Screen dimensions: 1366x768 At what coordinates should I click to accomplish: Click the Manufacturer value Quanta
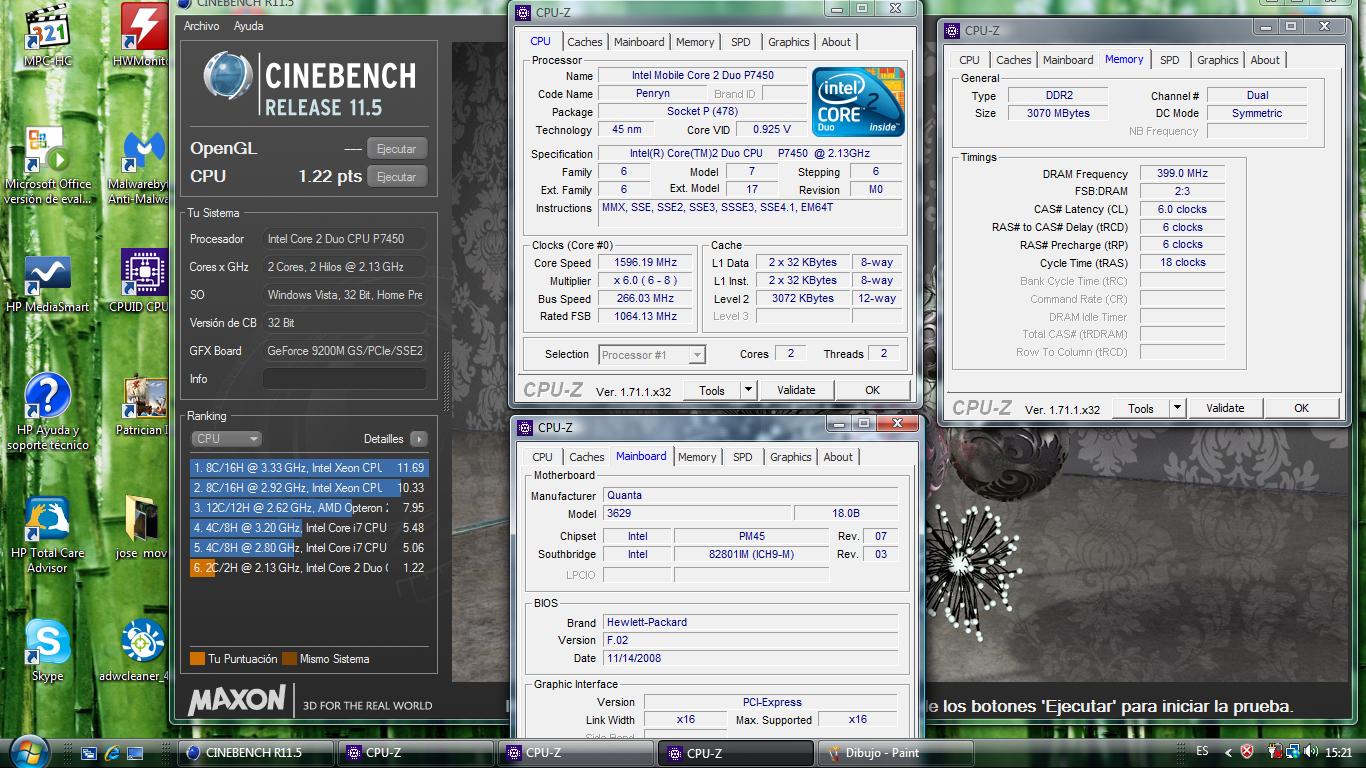[750, 495]
